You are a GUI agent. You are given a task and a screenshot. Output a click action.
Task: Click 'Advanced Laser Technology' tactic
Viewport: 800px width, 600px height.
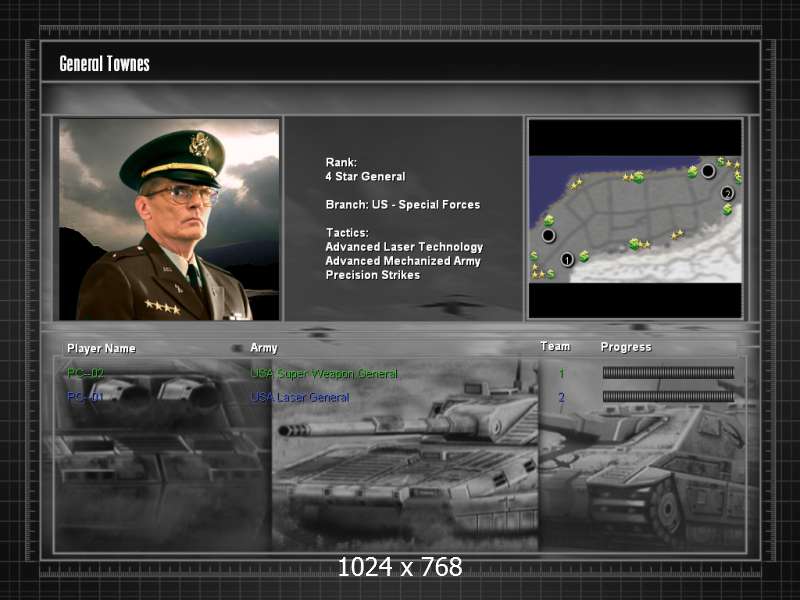(x=405, y=247)
